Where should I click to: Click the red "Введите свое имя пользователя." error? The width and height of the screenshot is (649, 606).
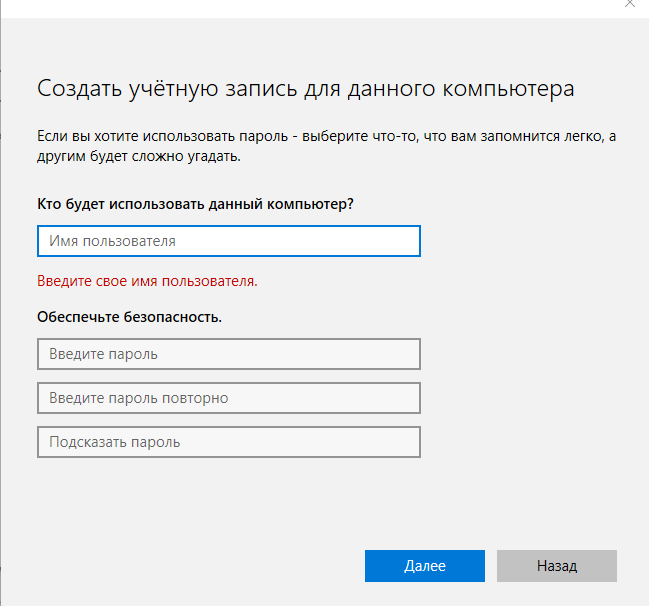[147, 281]
